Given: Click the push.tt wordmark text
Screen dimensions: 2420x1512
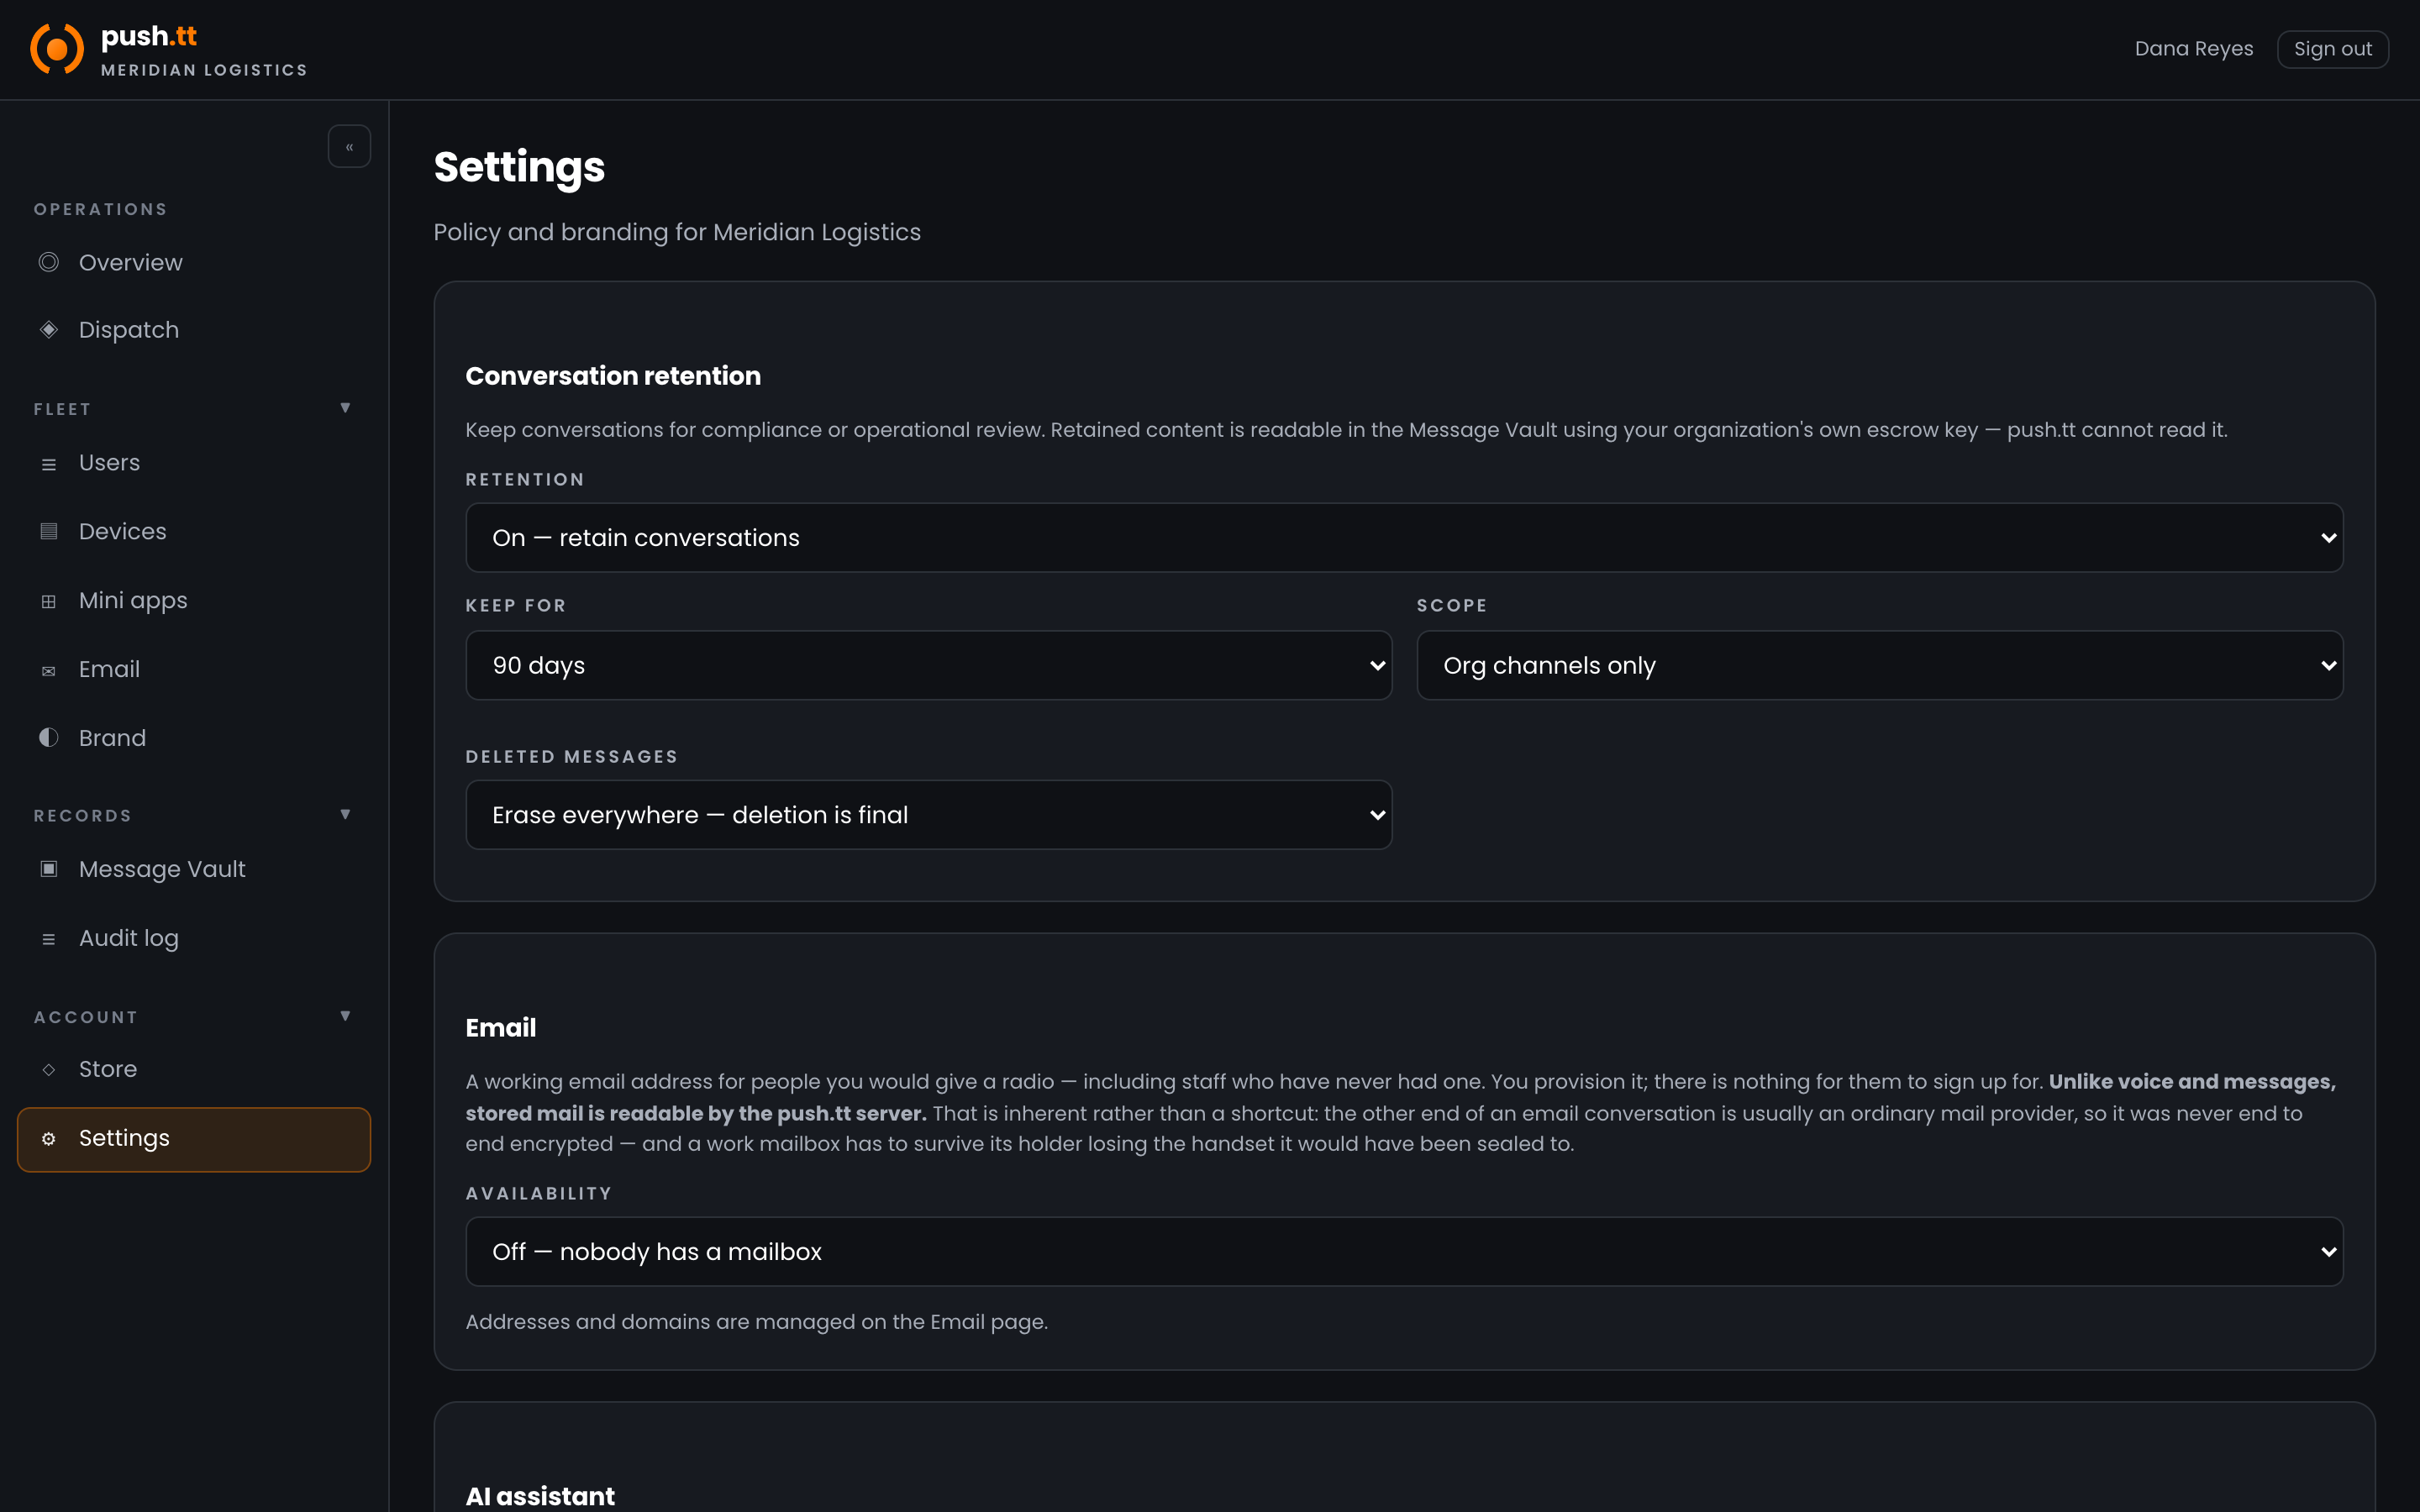Looking at the screenshot, I should point(149,36).
